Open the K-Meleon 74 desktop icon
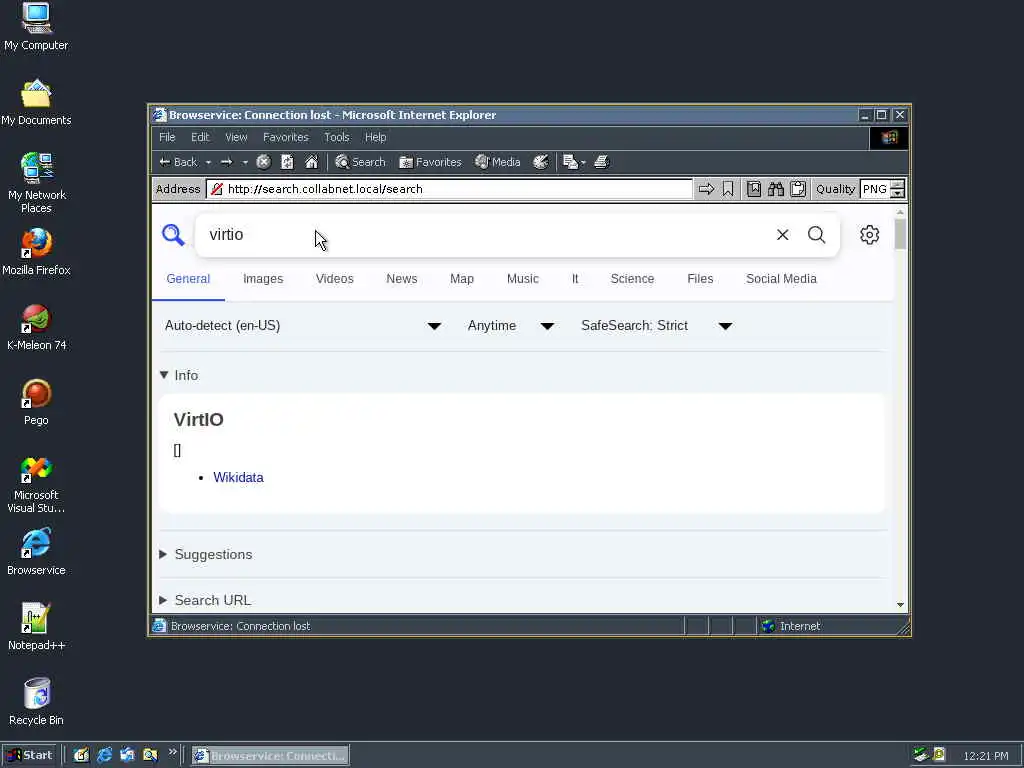 (x=36, y=328)
